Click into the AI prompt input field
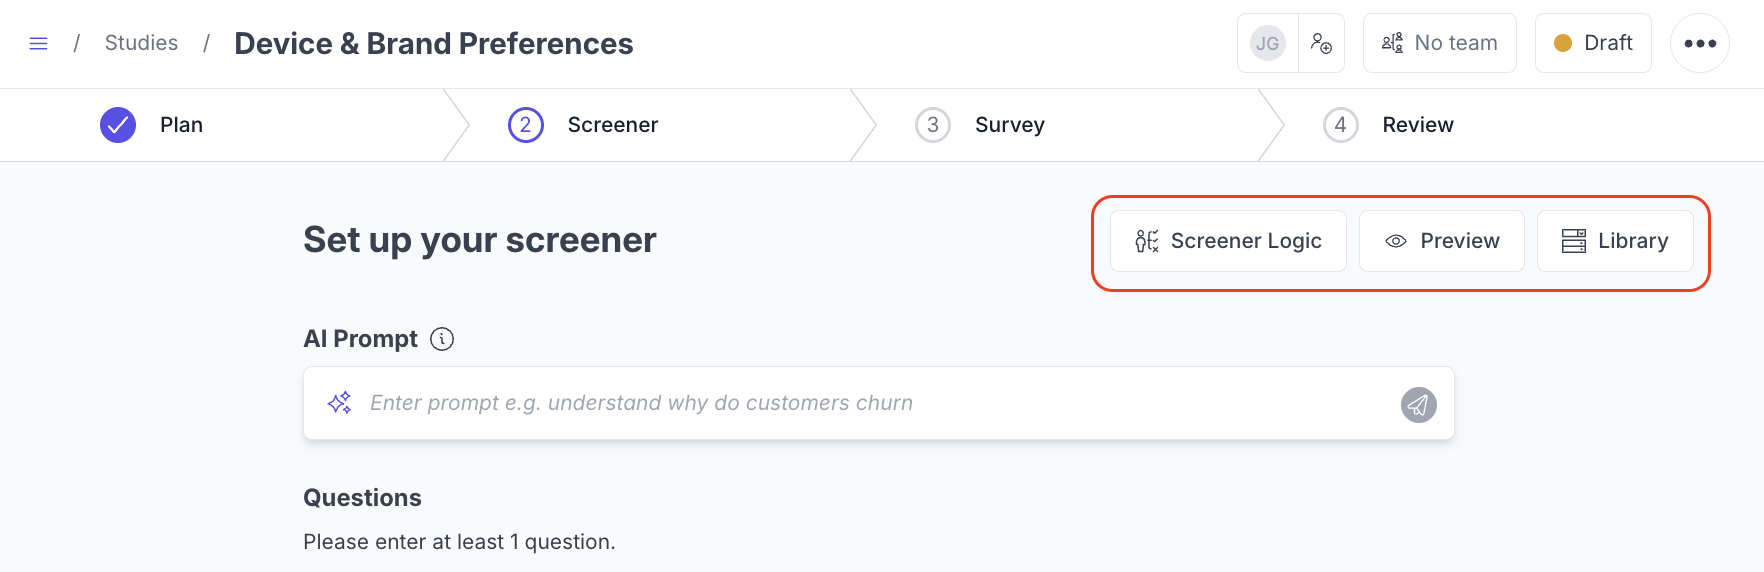Screen dimensions: 1764x572 (x=860, y=403)
